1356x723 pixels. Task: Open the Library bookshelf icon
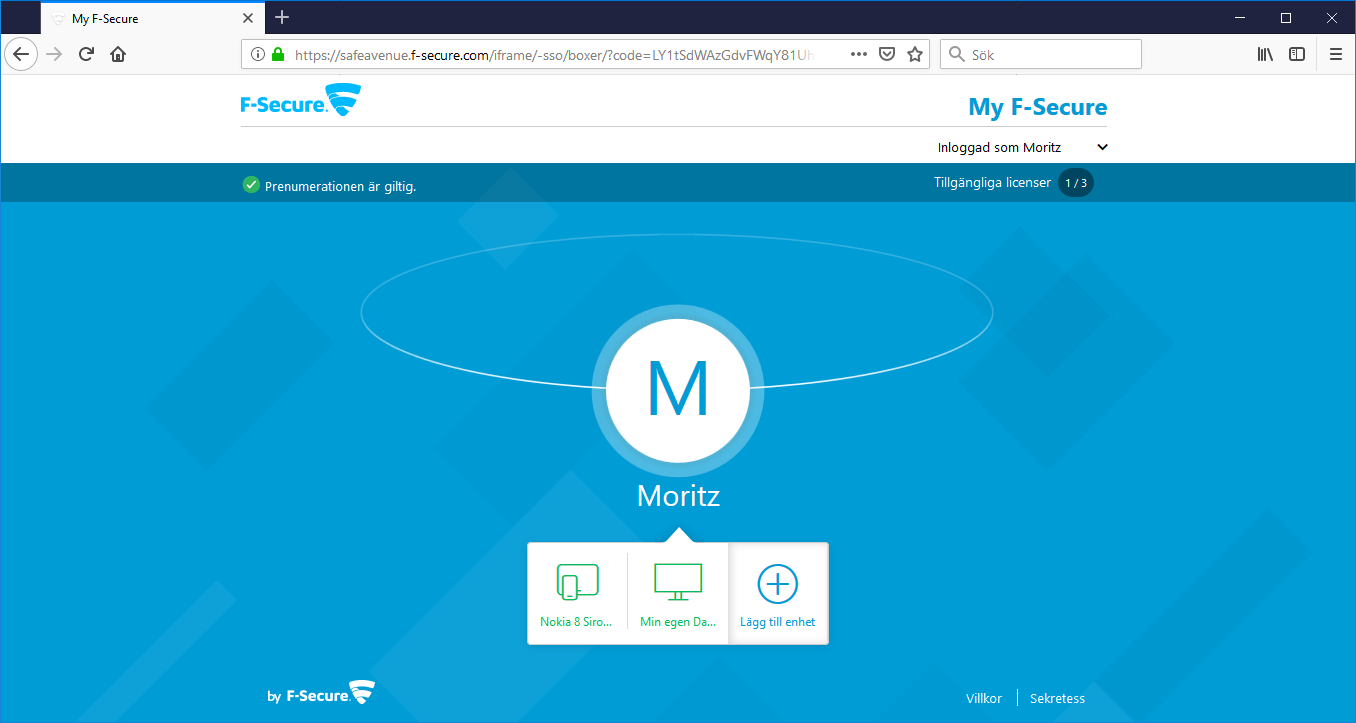point(1265,54)
